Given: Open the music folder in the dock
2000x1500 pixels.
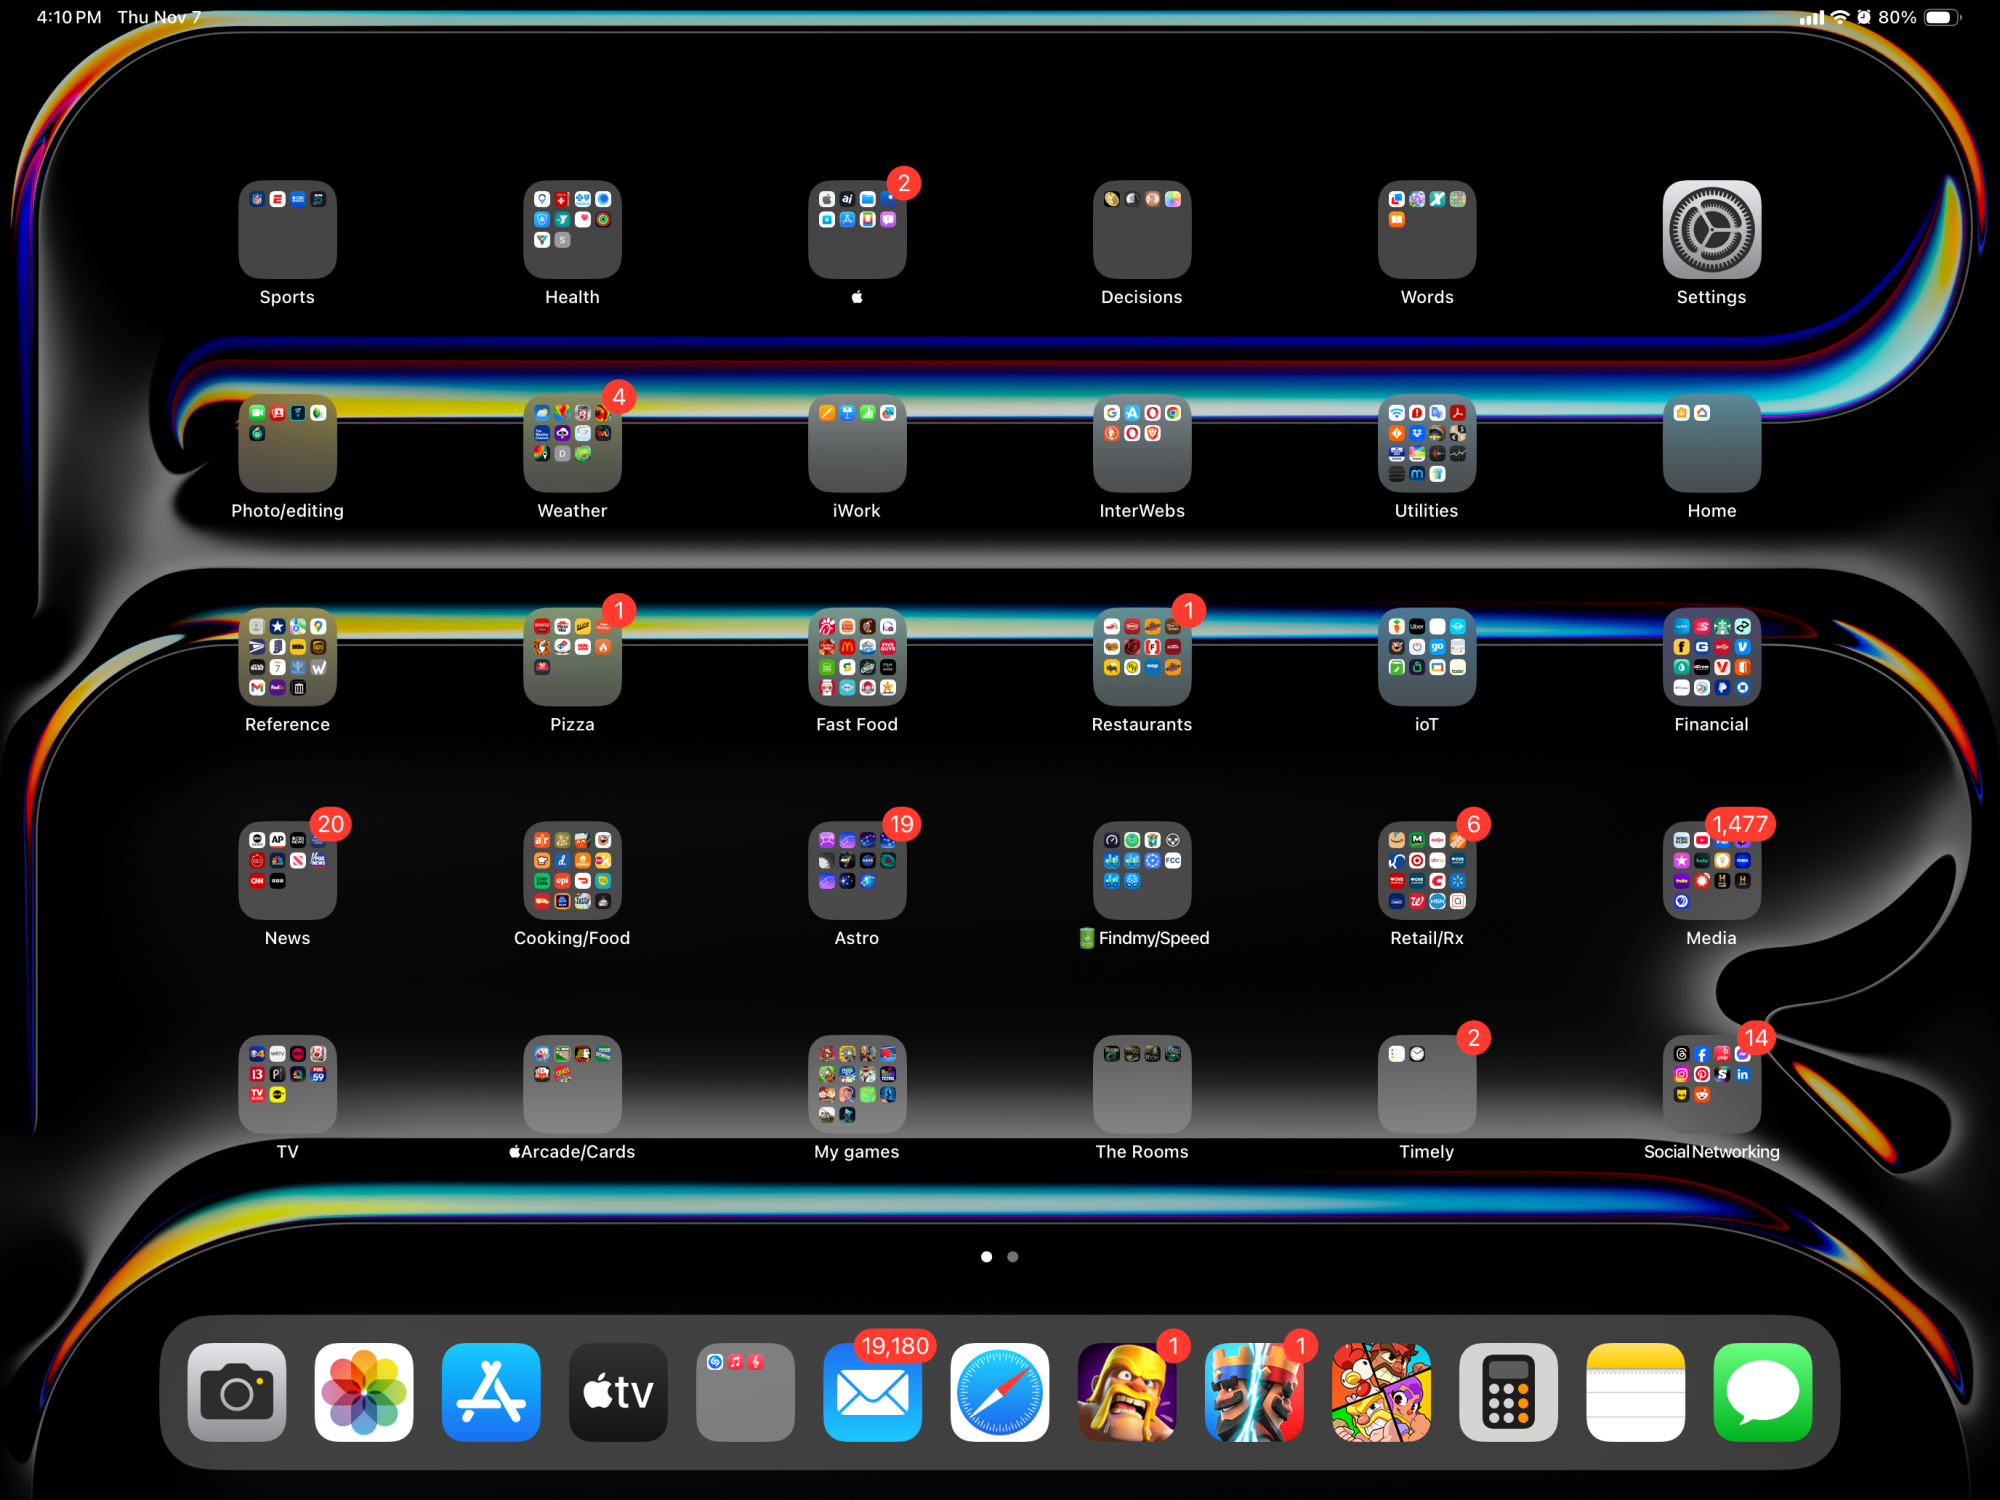Looking at the screenshot, I should pos(745,1392).
